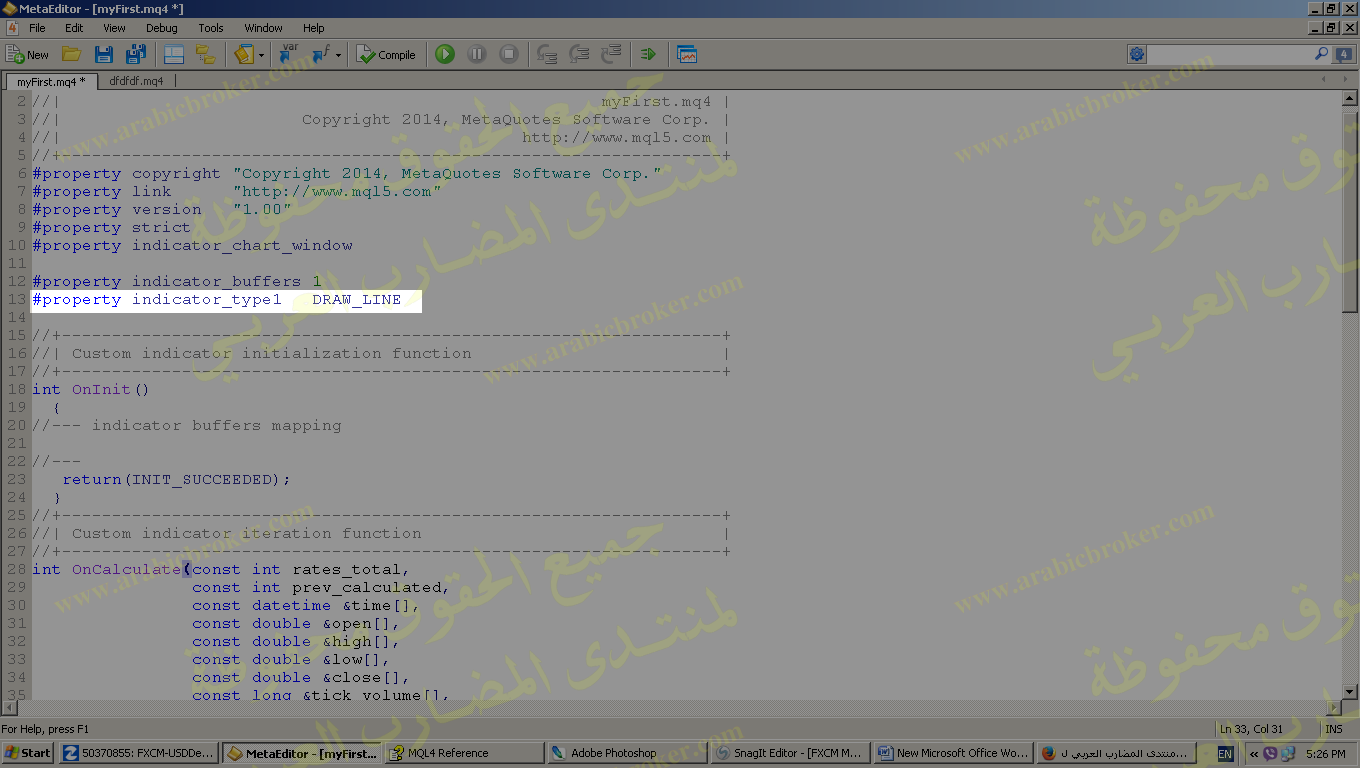Save all open files
The height and width of the screenshot is (768, 1360).
click(x=136, y=55)
